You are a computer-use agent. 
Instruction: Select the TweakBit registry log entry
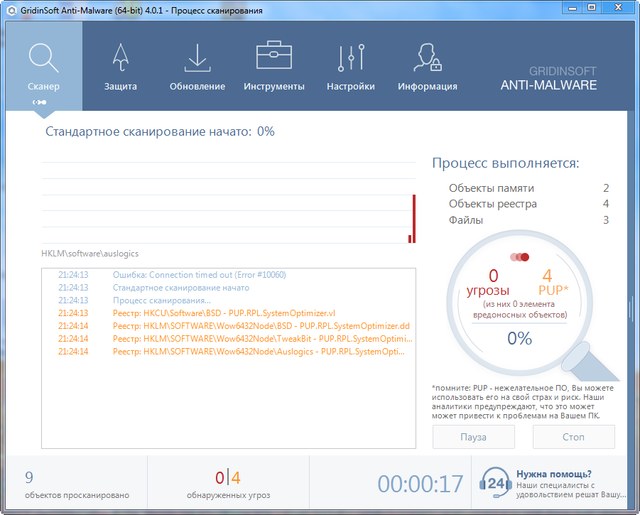[260, 338]
